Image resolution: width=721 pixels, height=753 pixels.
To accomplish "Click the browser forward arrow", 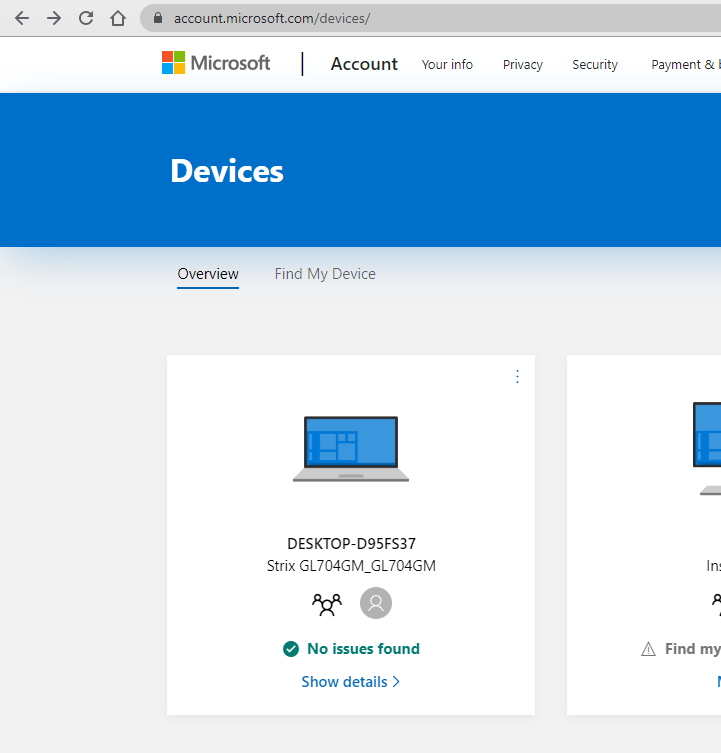I will (x=54, y=18).
